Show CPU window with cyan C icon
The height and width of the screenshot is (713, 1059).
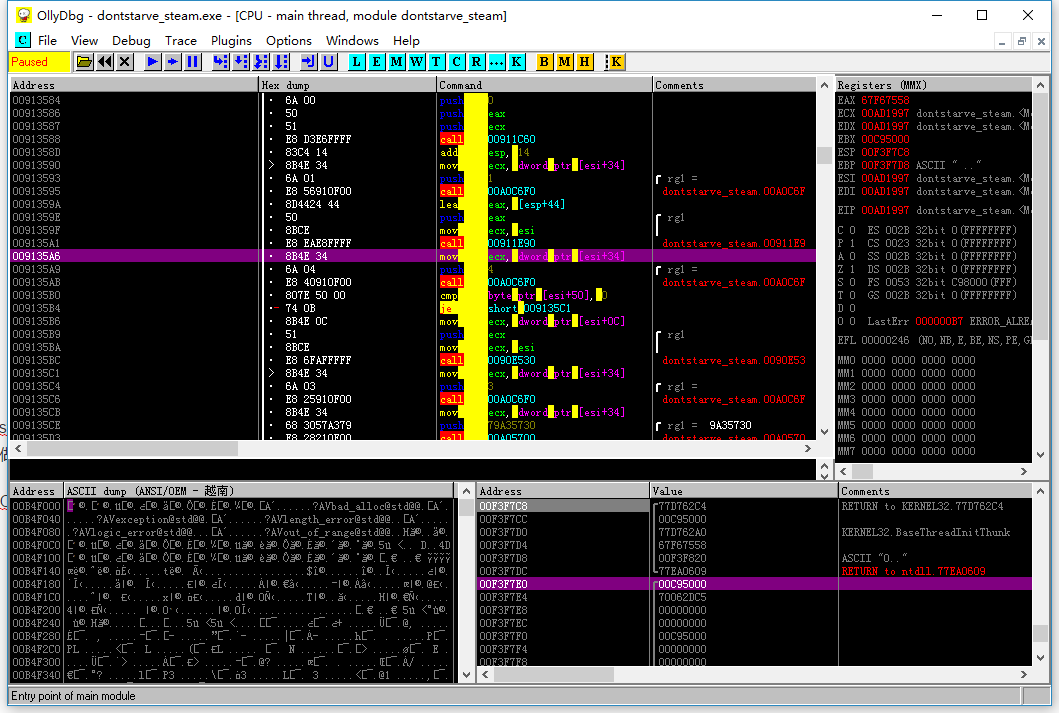click(x=457, y=62)
